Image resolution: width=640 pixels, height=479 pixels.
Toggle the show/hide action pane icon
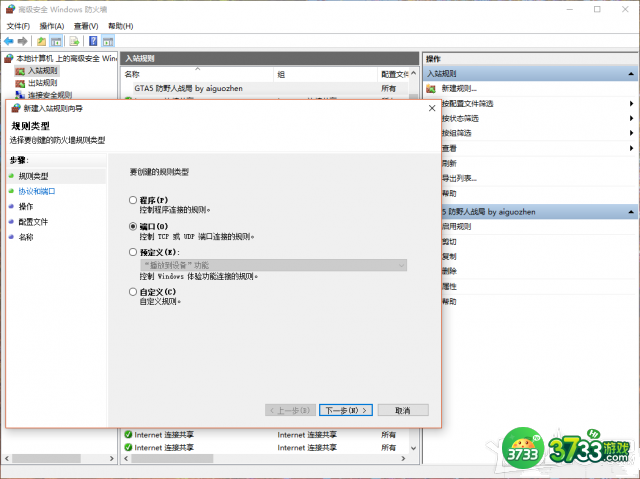(x=108, y=41)
